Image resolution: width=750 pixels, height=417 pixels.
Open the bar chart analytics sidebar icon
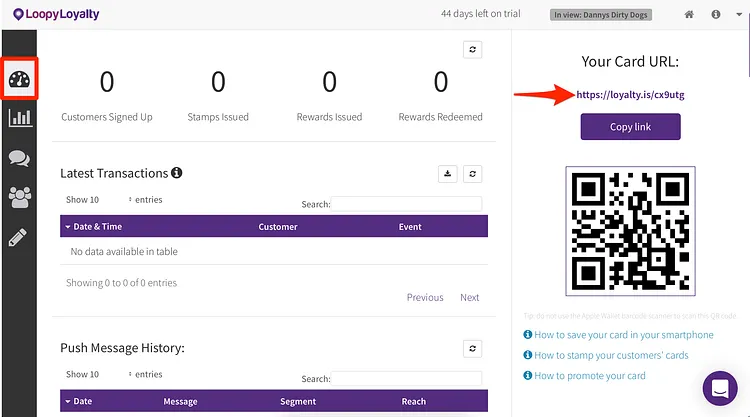coord(20,117)
